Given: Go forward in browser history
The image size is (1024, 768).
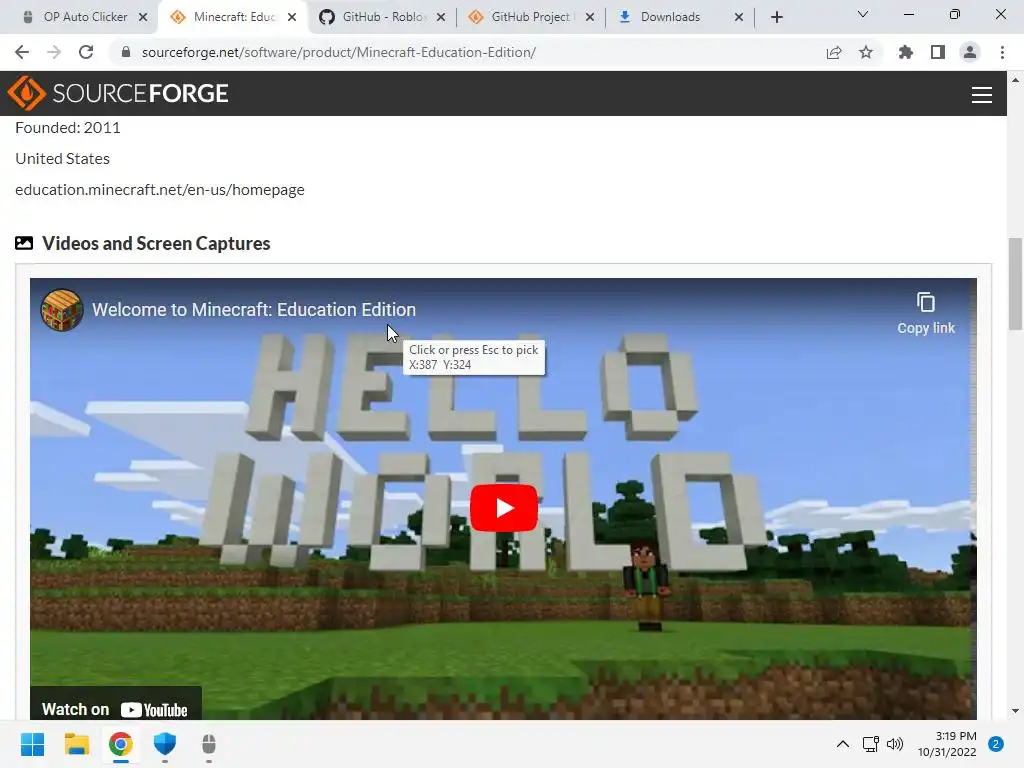Looking at the screenshot, I should click(x=54, y=52).
